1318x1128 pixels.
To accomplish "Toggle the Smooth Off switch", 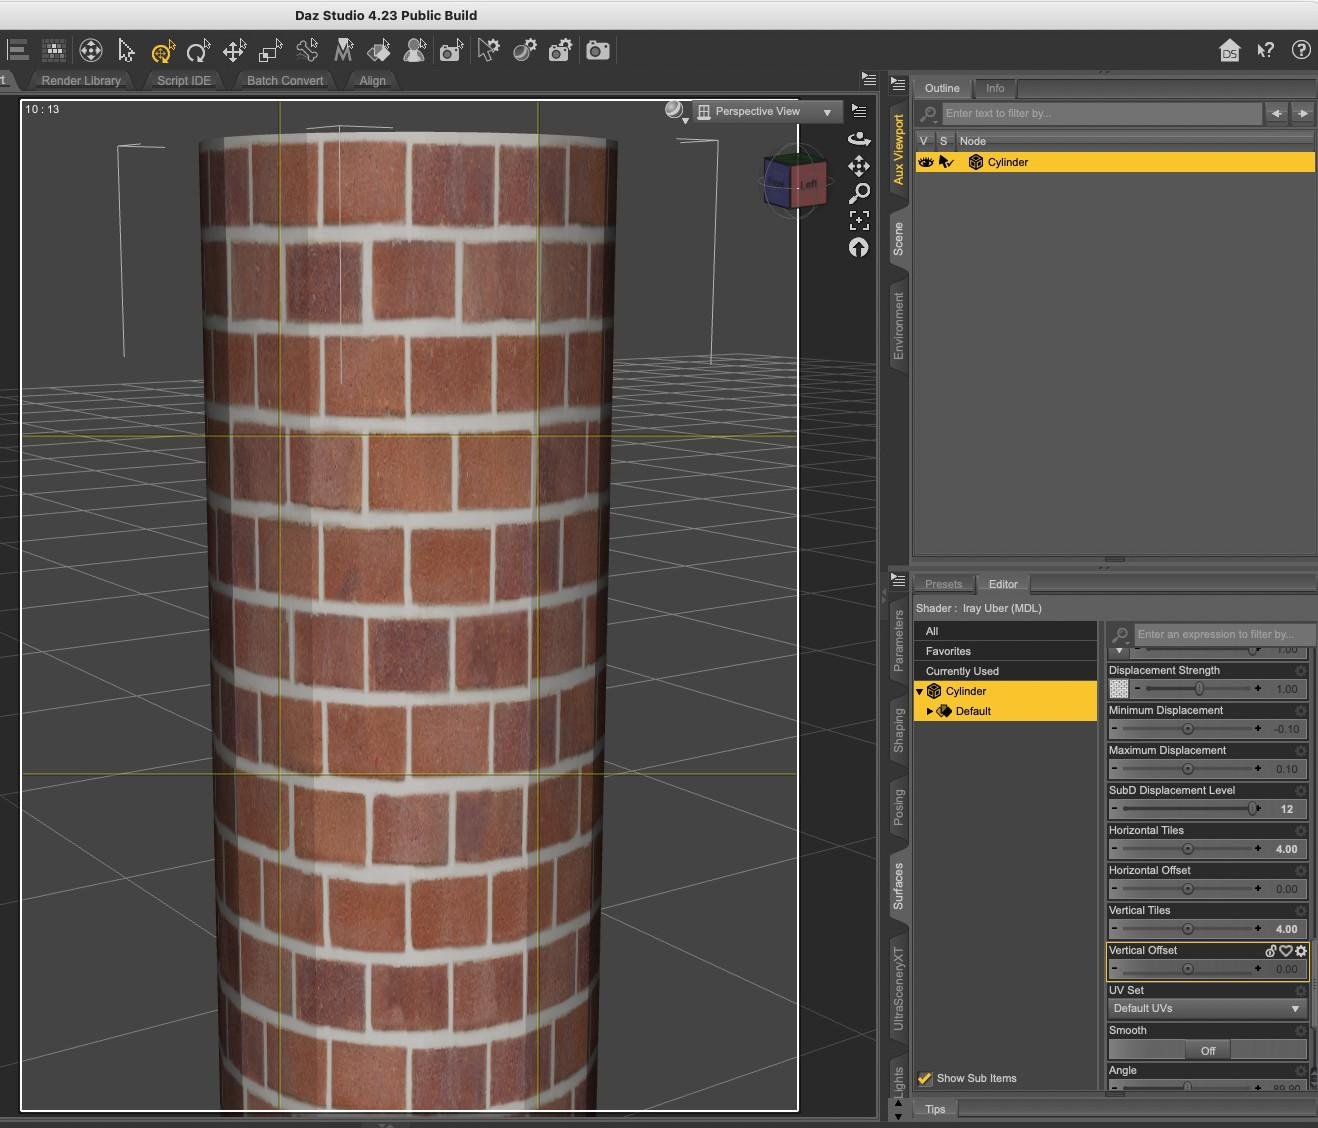I will (1207, 1050).
